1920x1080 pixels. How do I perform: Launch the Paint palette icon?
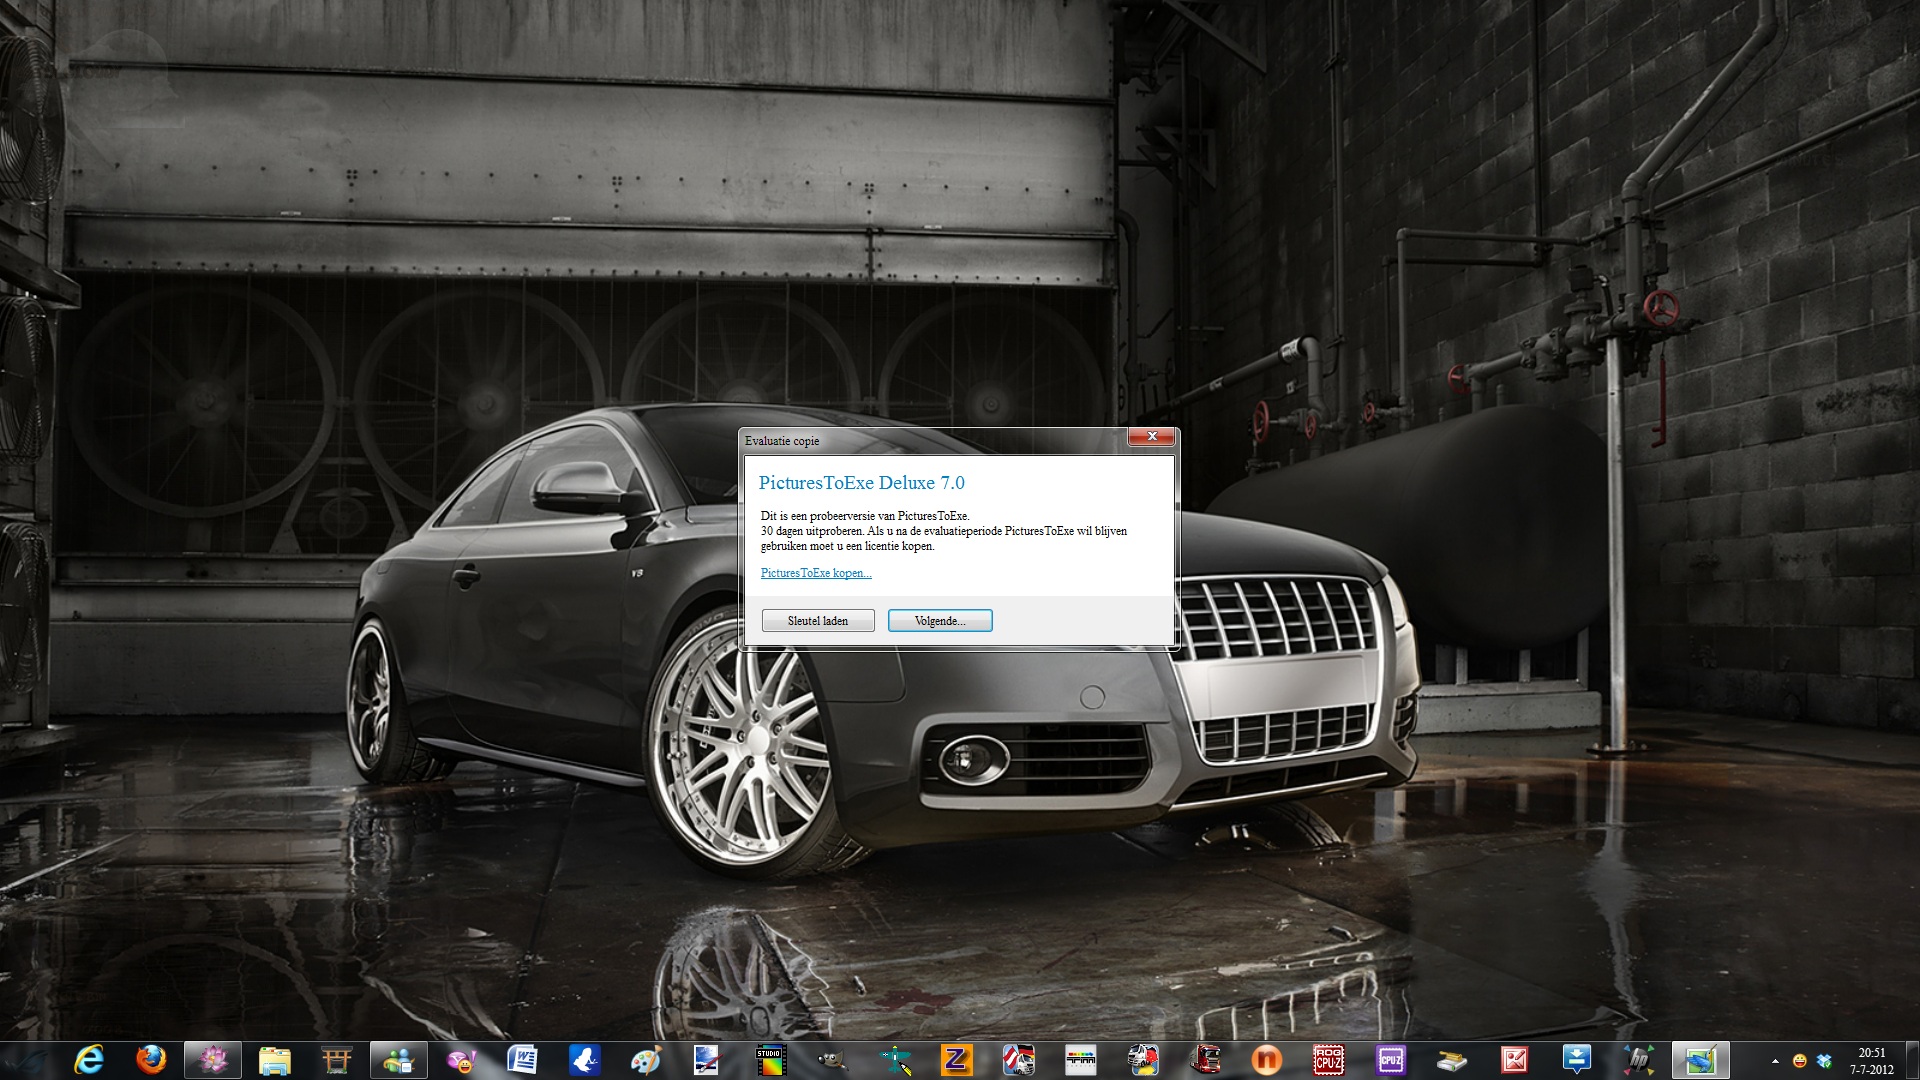pyautogui.click(x=646, y=1060)
